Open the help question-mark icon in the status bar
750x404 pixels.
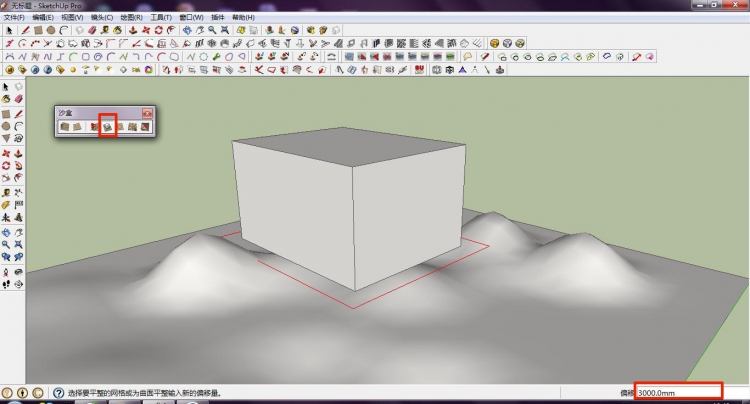(58, 393)
